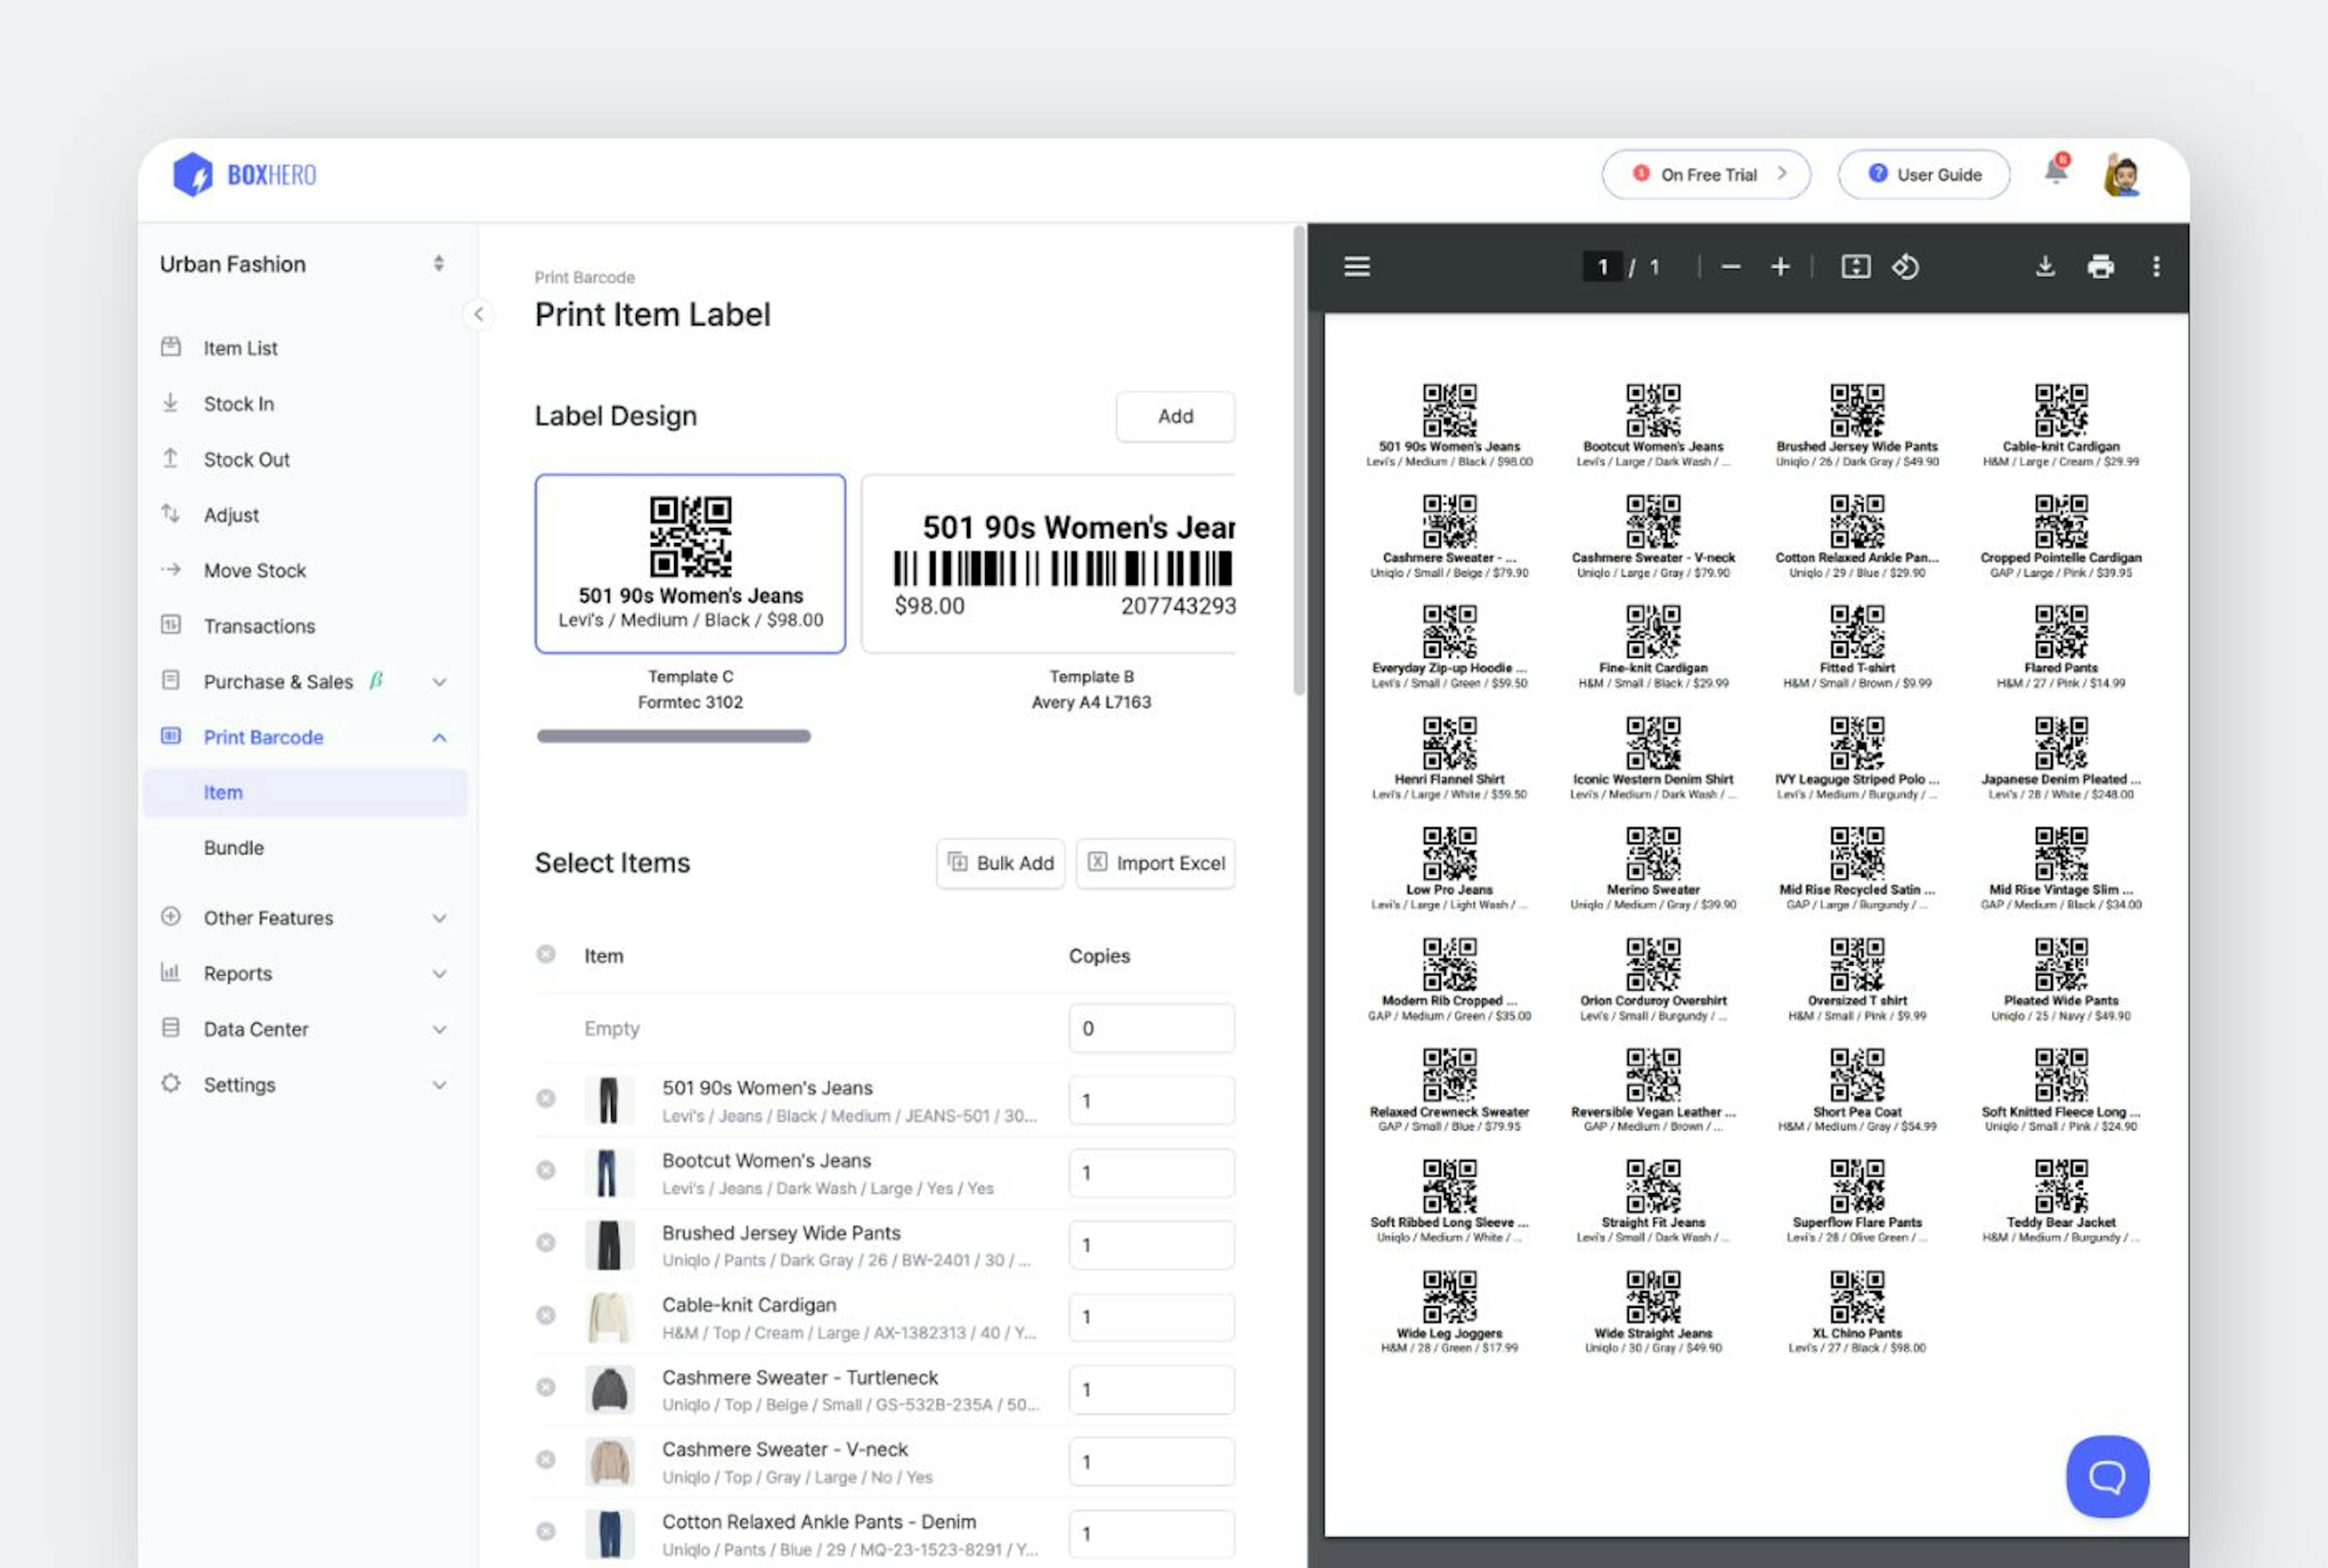
Task: Print the label PDF
Action: click(2100, 267)
